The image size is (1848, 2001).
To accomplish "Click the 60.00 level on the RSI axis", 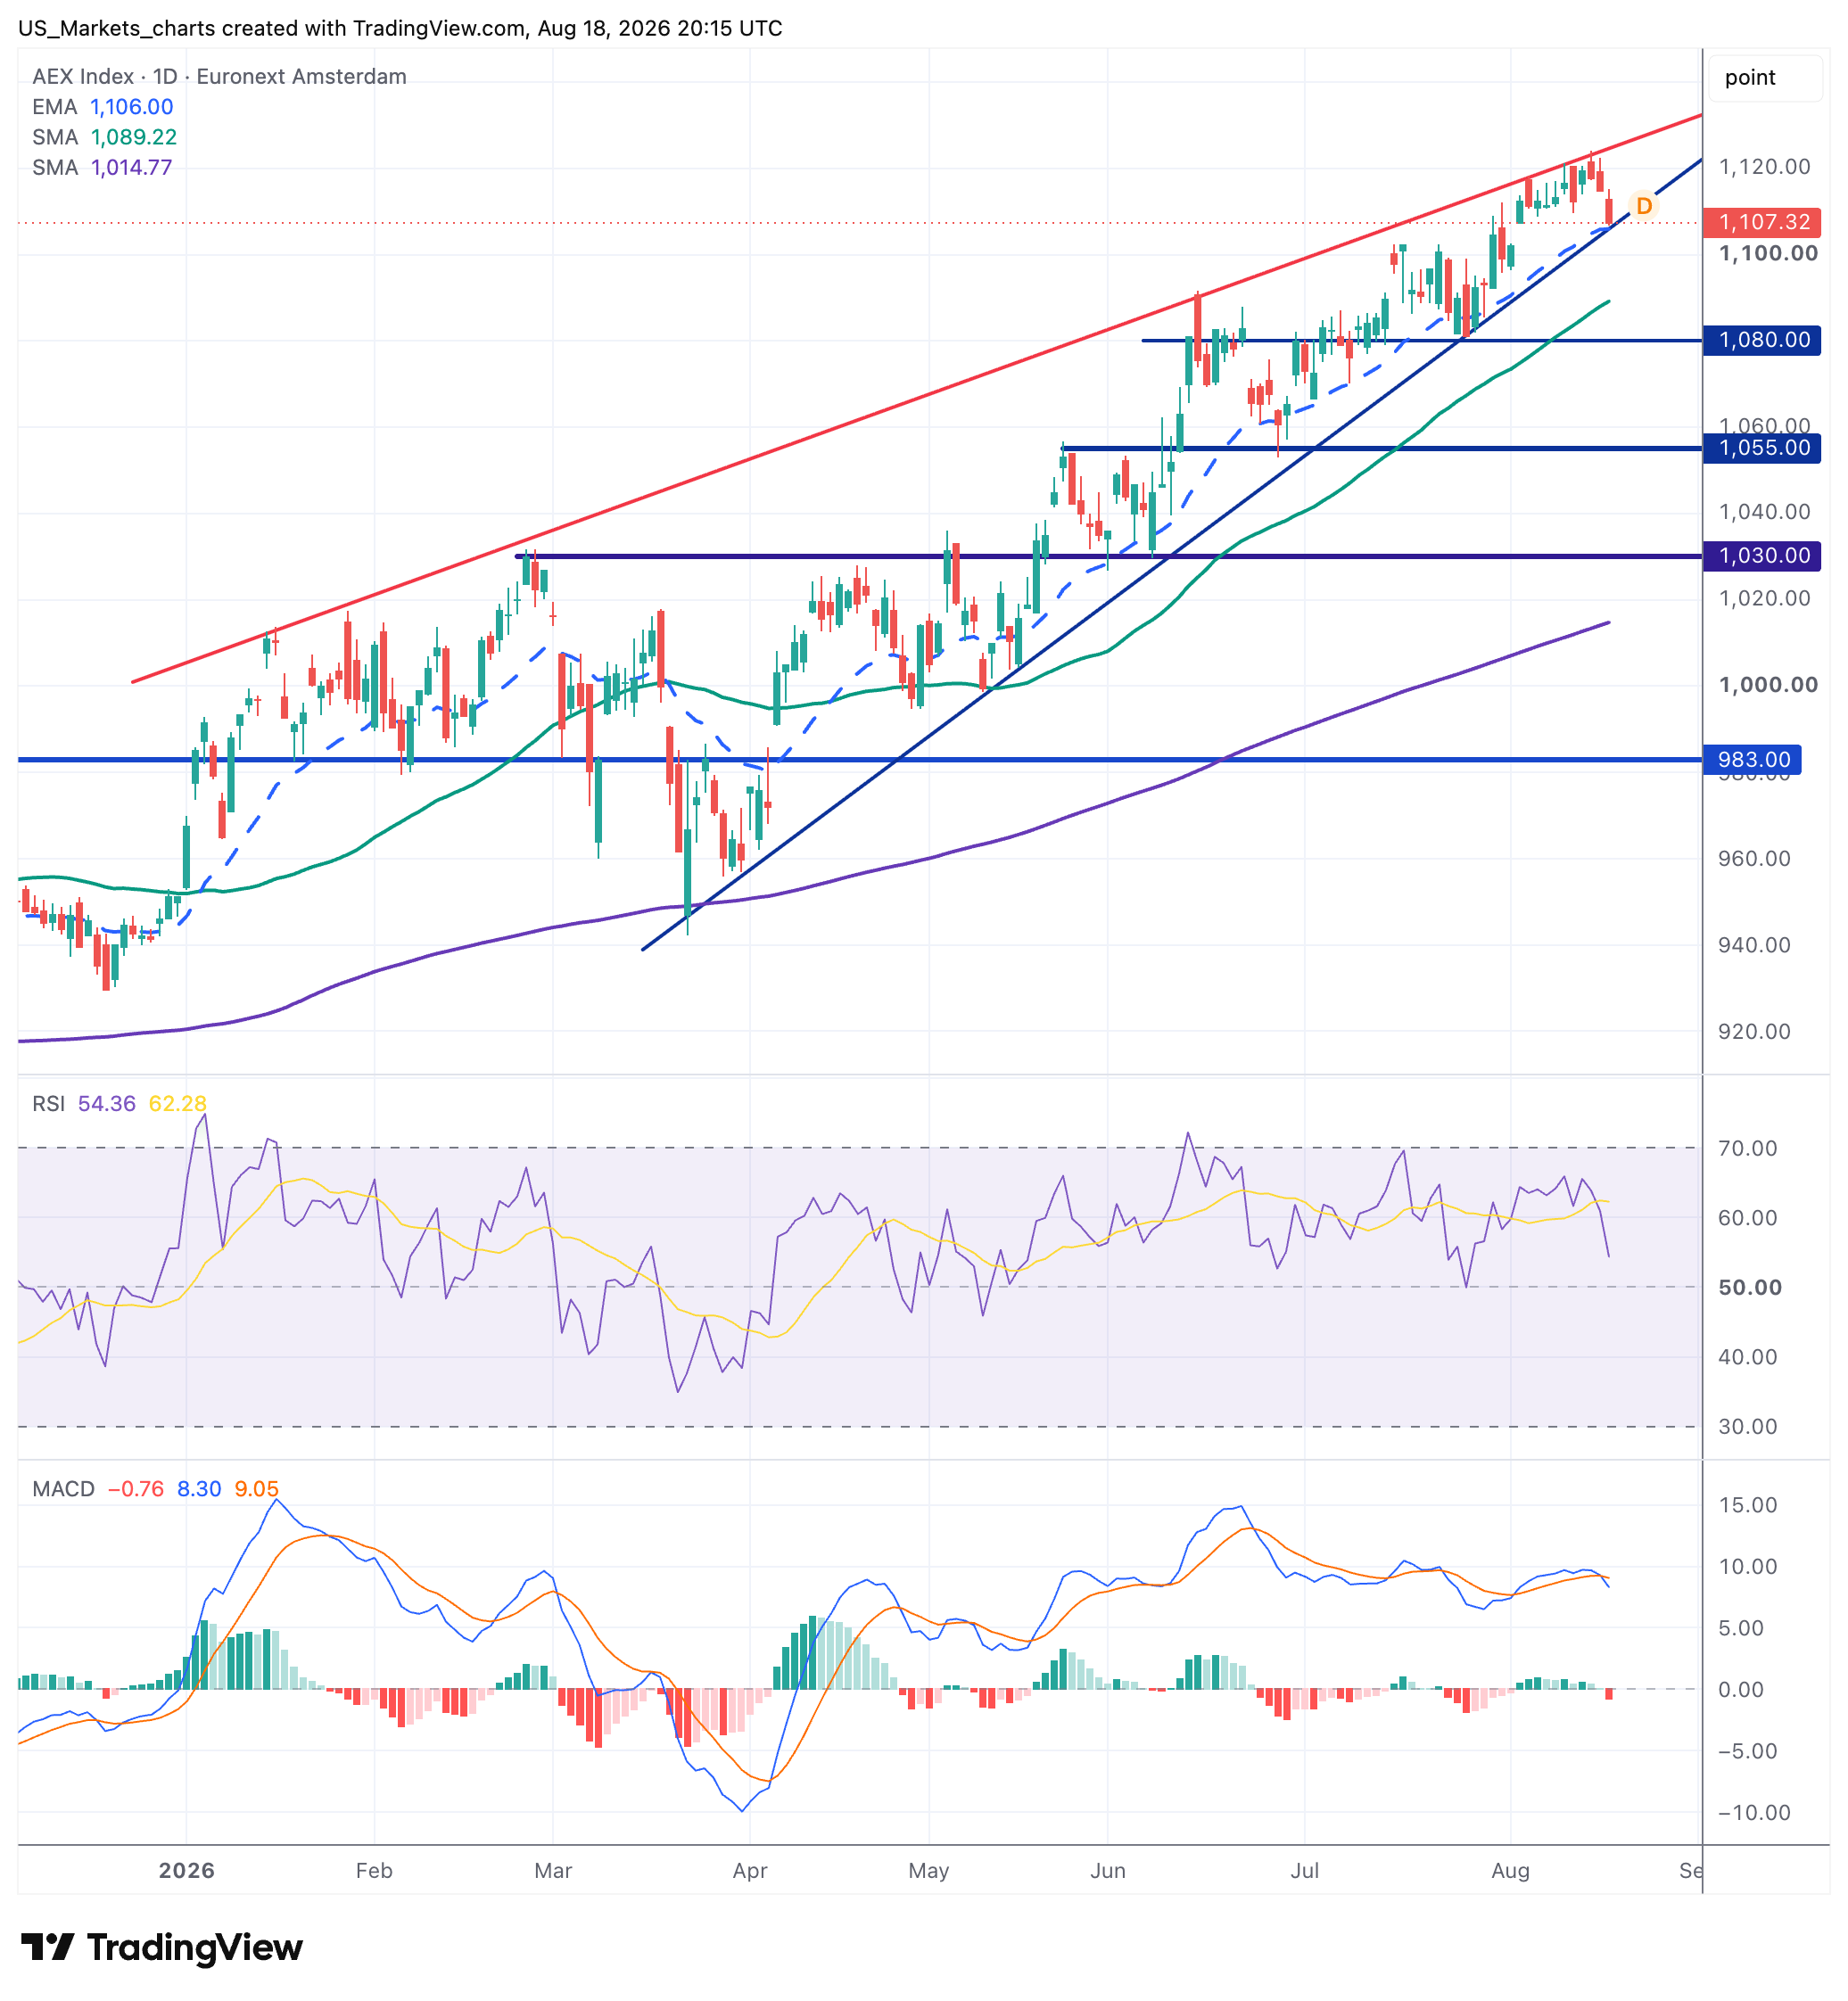I will click(x=1748, y=1218).
